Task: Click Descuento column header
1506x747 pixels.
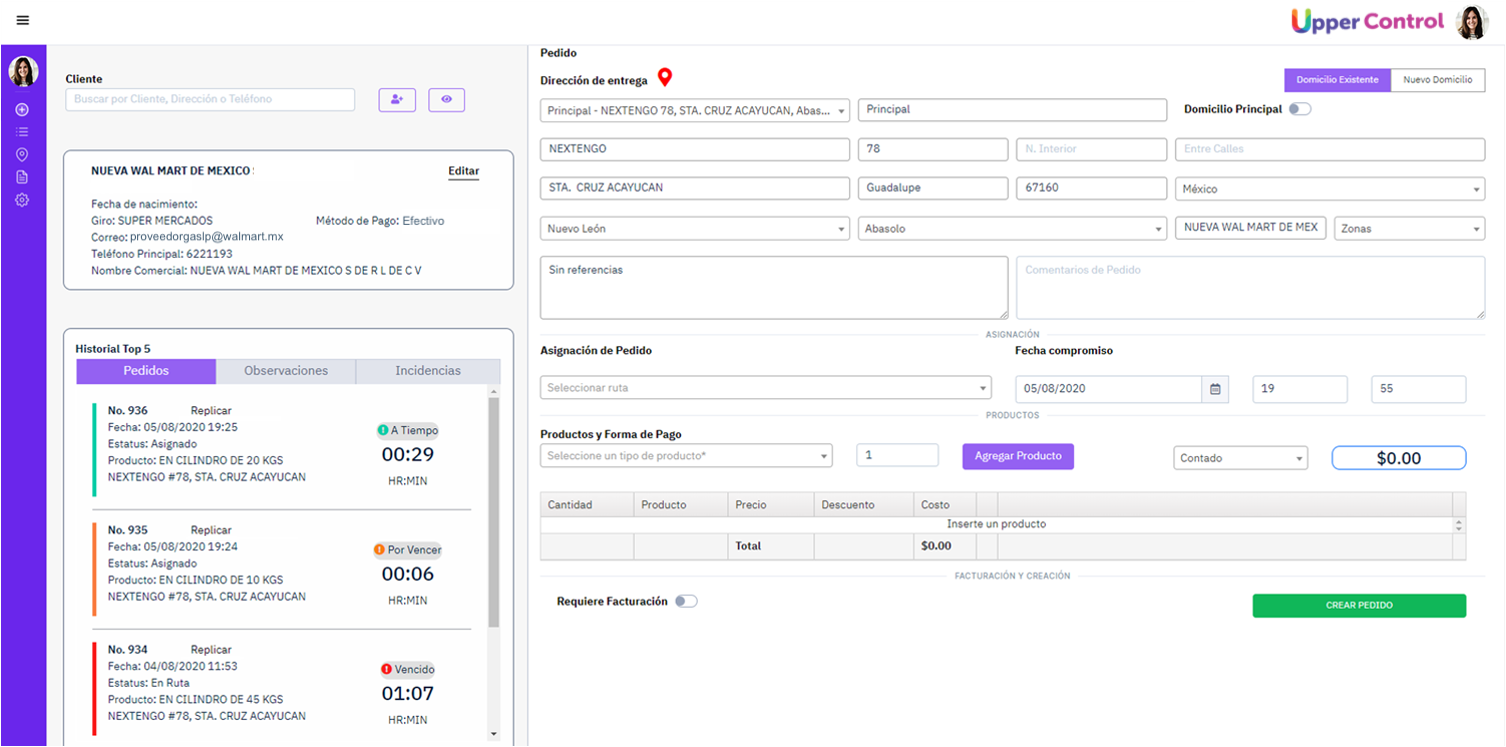Action: (864, 505)
